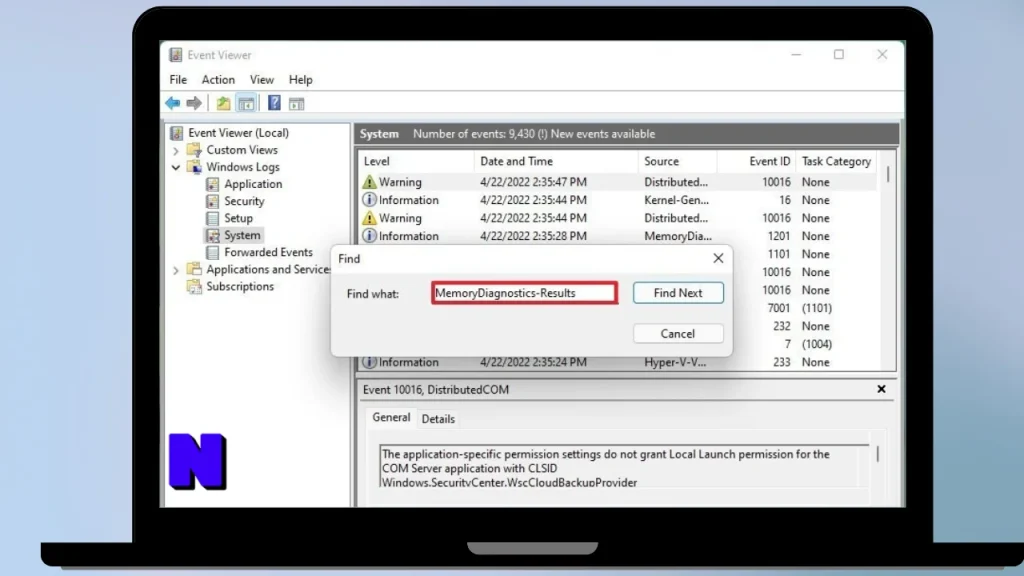
Task: Sort by the Source column header
Action: point(677,161)
